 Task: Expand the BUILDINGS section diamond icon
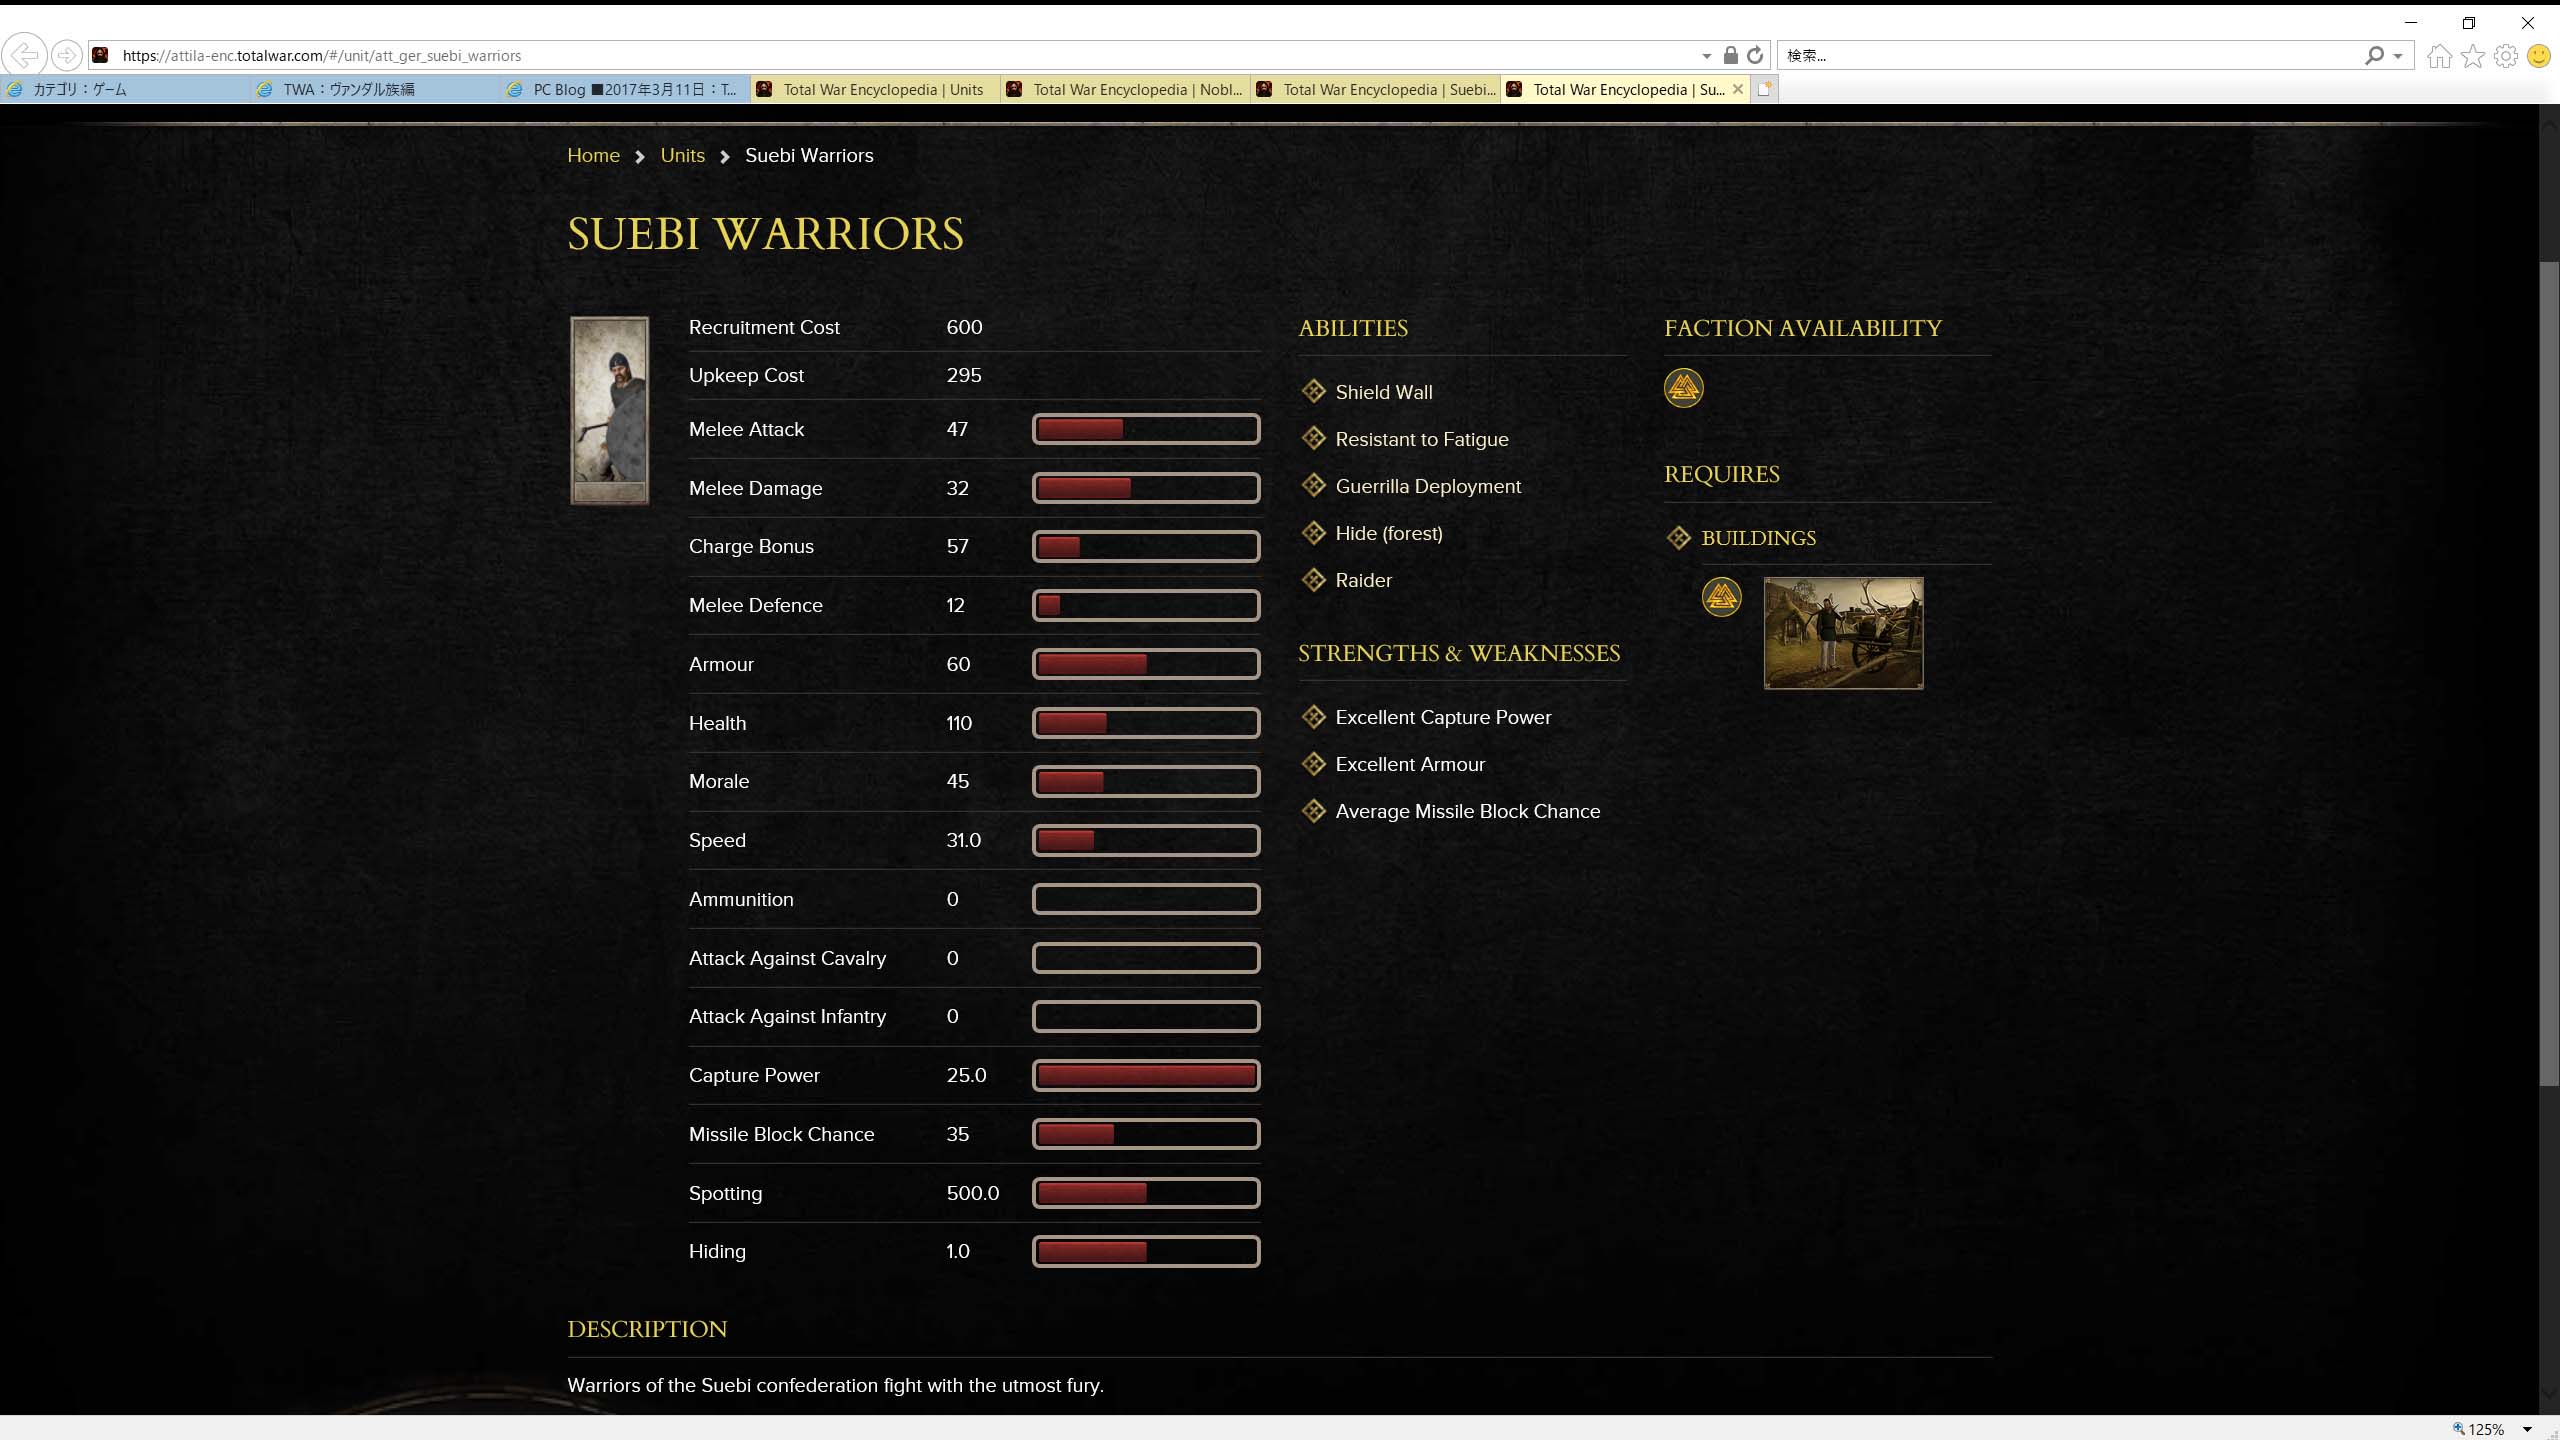(1678, 537)
